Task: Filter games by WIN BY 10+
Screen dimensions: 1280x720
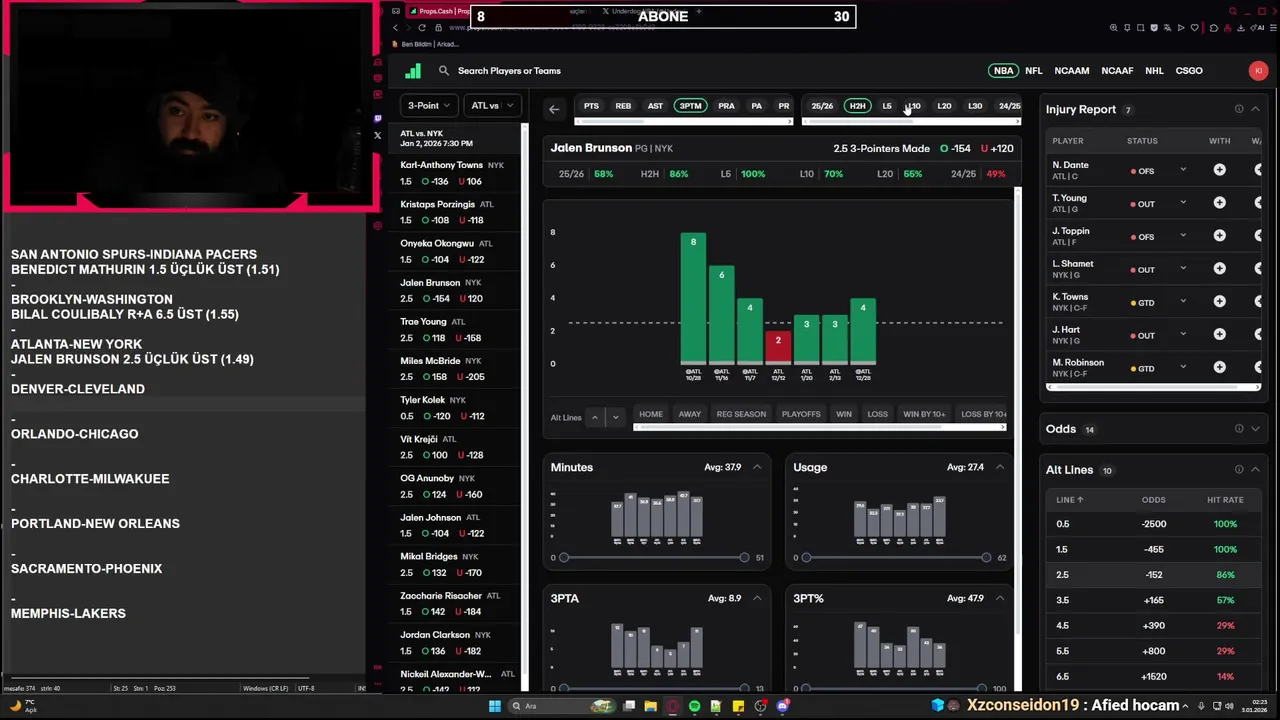Action: coord(924,414)
